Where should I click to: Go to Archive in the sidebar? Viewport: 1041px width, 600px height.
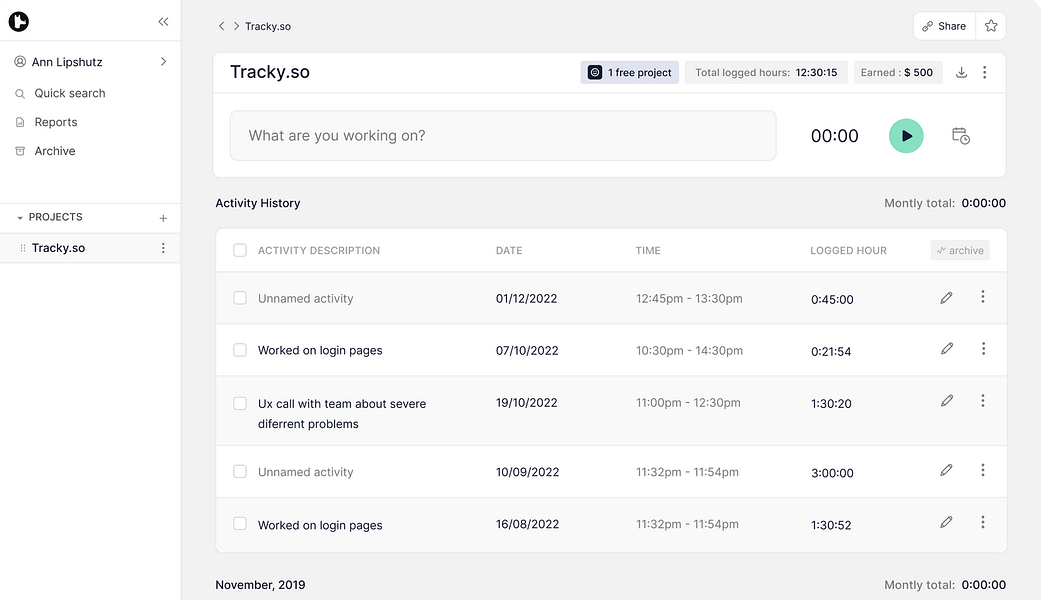coord(54,151)
